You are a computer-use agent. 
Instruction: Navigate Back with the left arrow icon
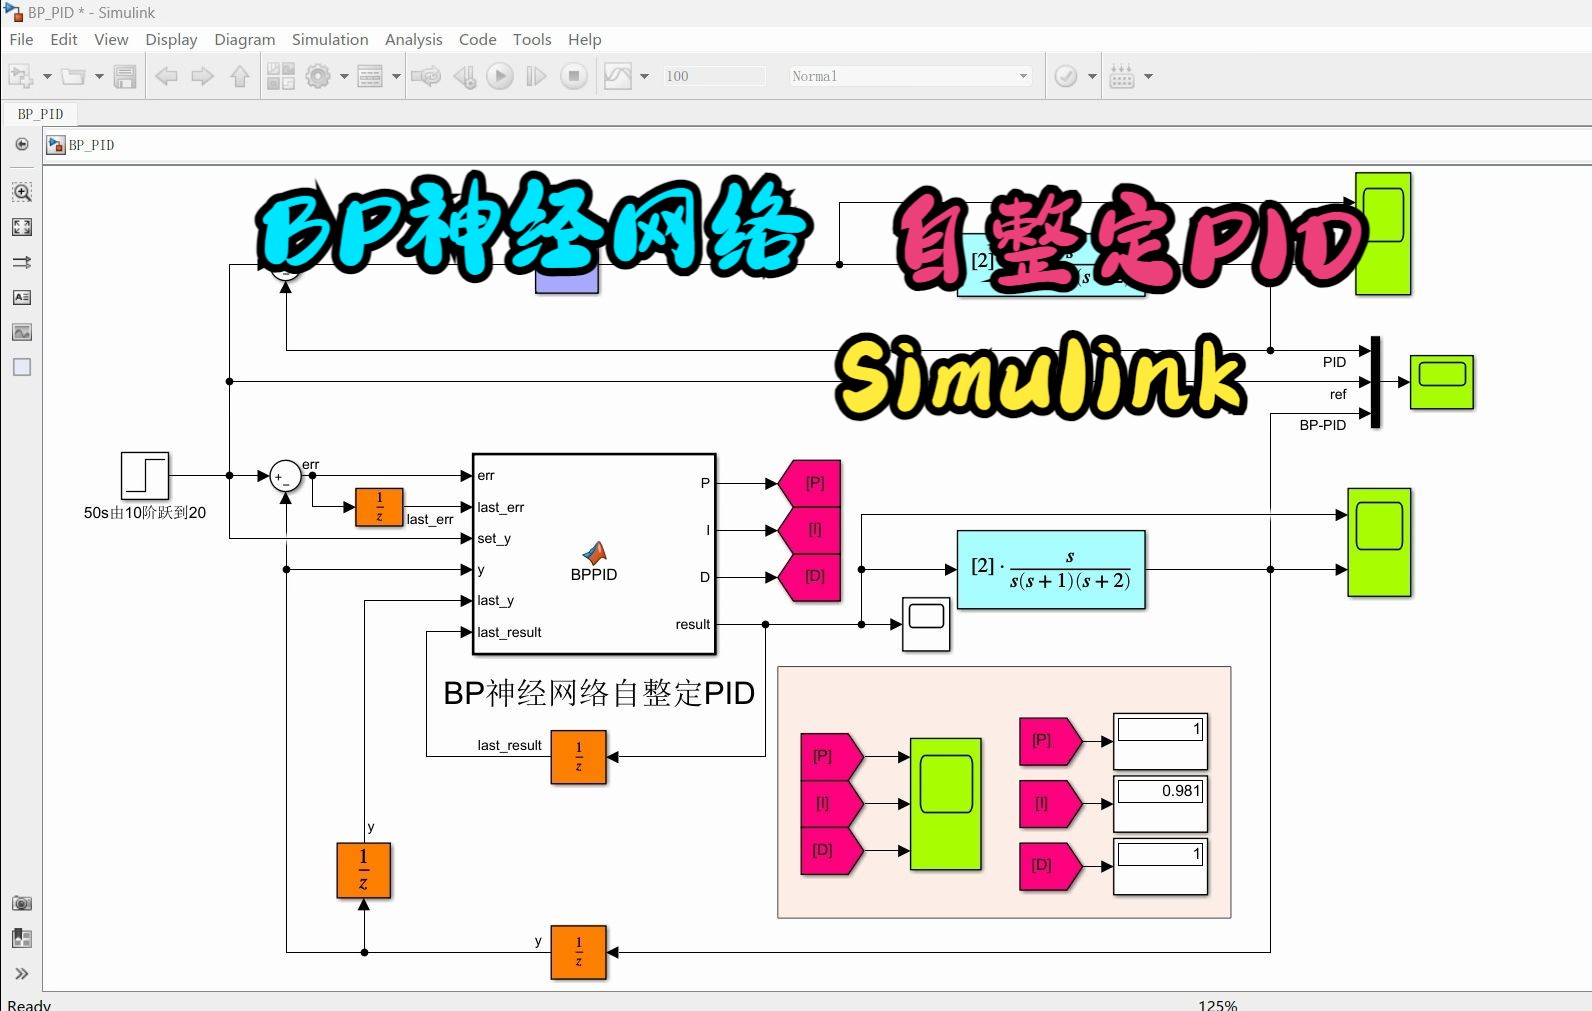166,76
